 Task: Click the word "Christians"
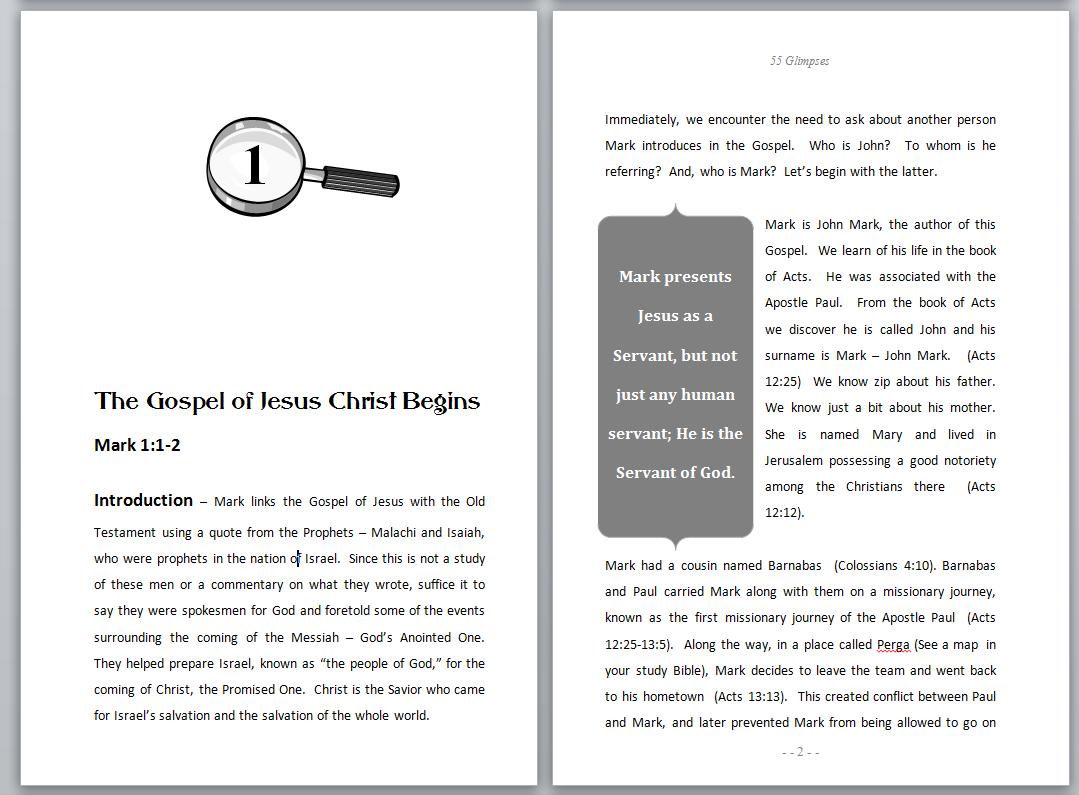[x=874, y=487]
